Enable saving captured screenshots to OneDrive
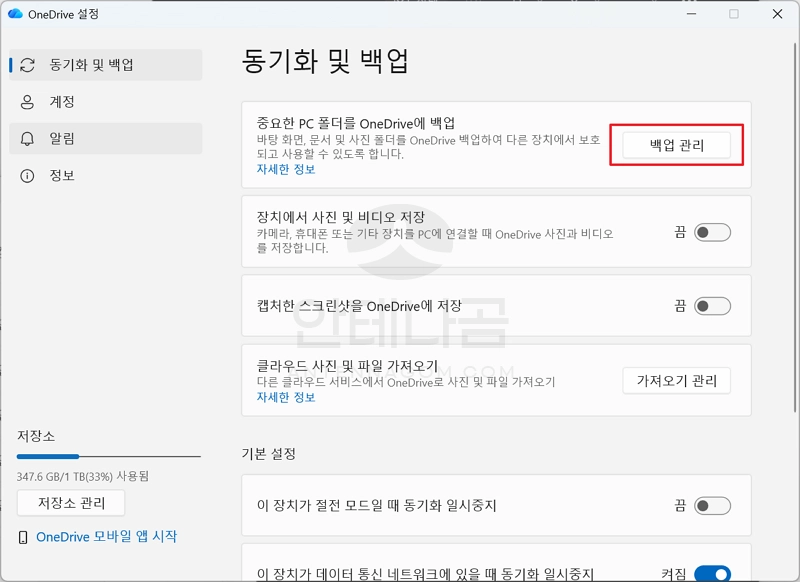 pyautogui.click(x=712, y=306)
